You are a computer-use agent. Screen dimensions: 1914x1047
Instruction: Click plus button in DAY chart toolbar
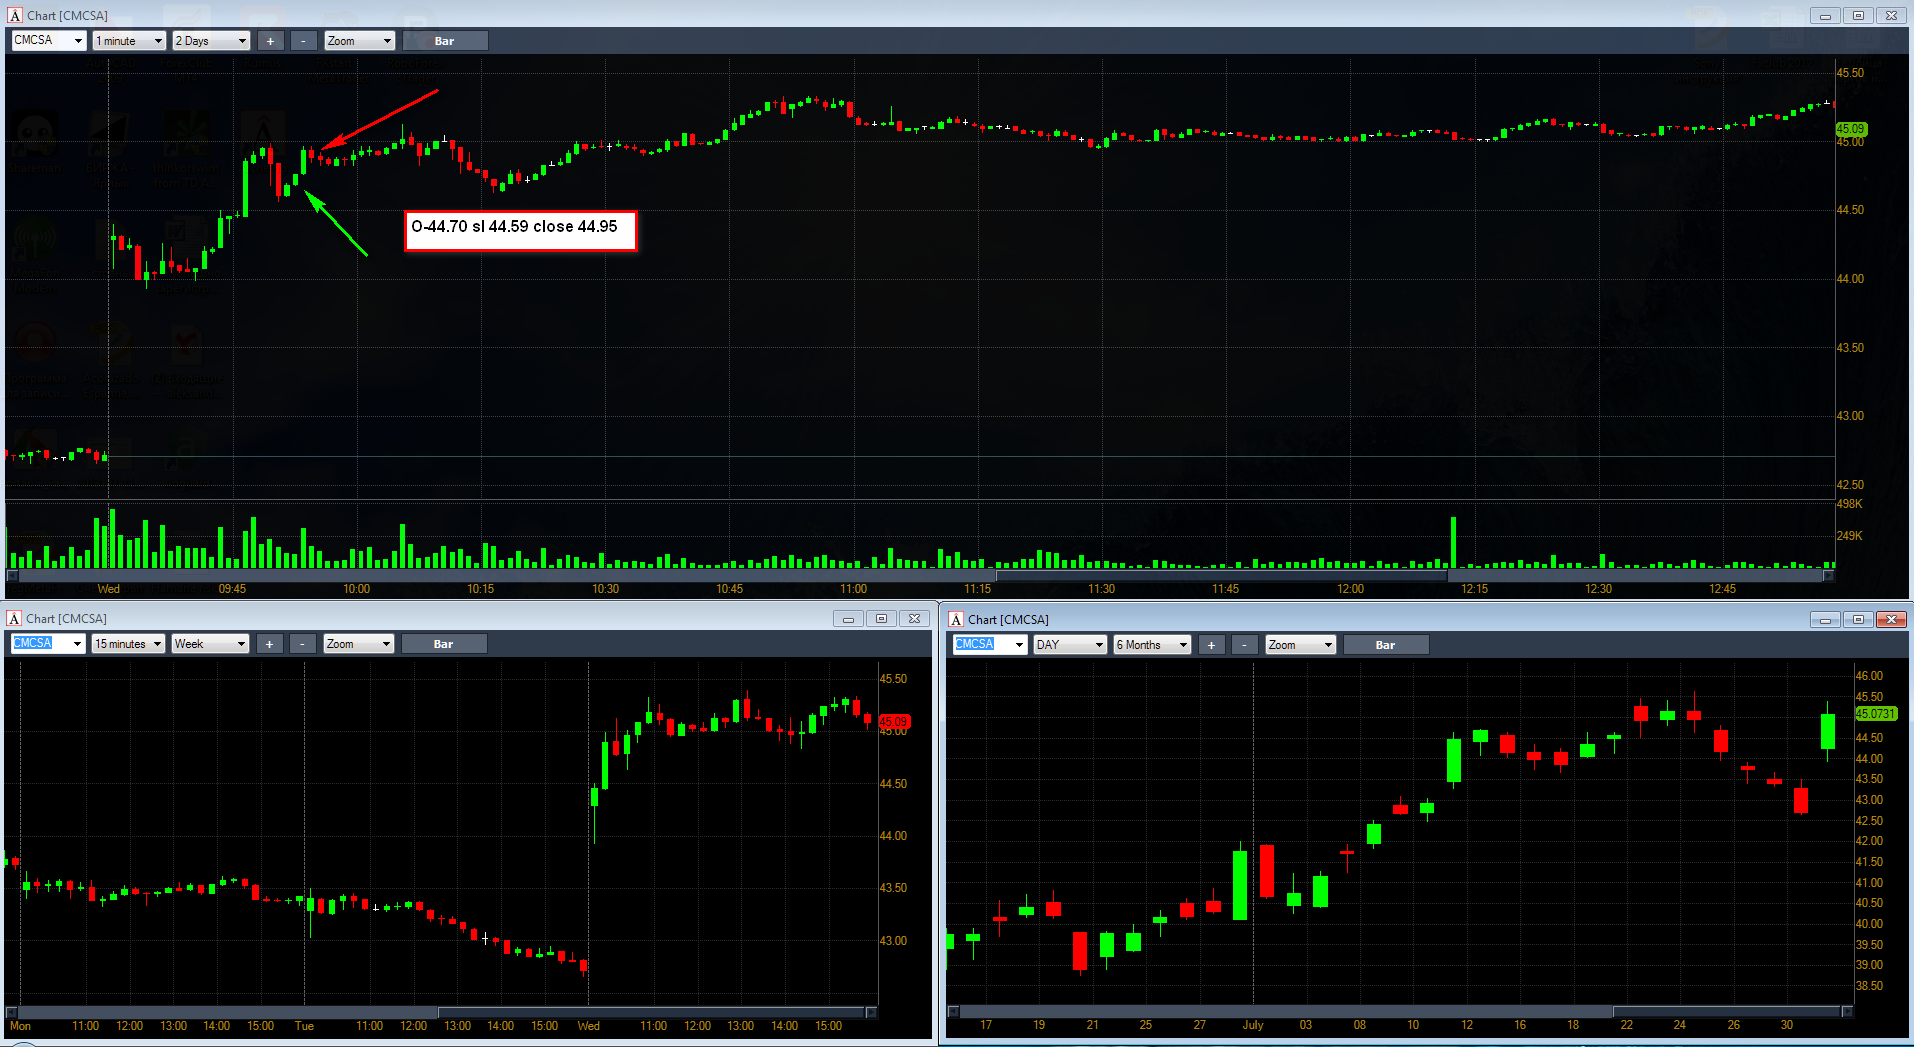(x=1211, y=645)
